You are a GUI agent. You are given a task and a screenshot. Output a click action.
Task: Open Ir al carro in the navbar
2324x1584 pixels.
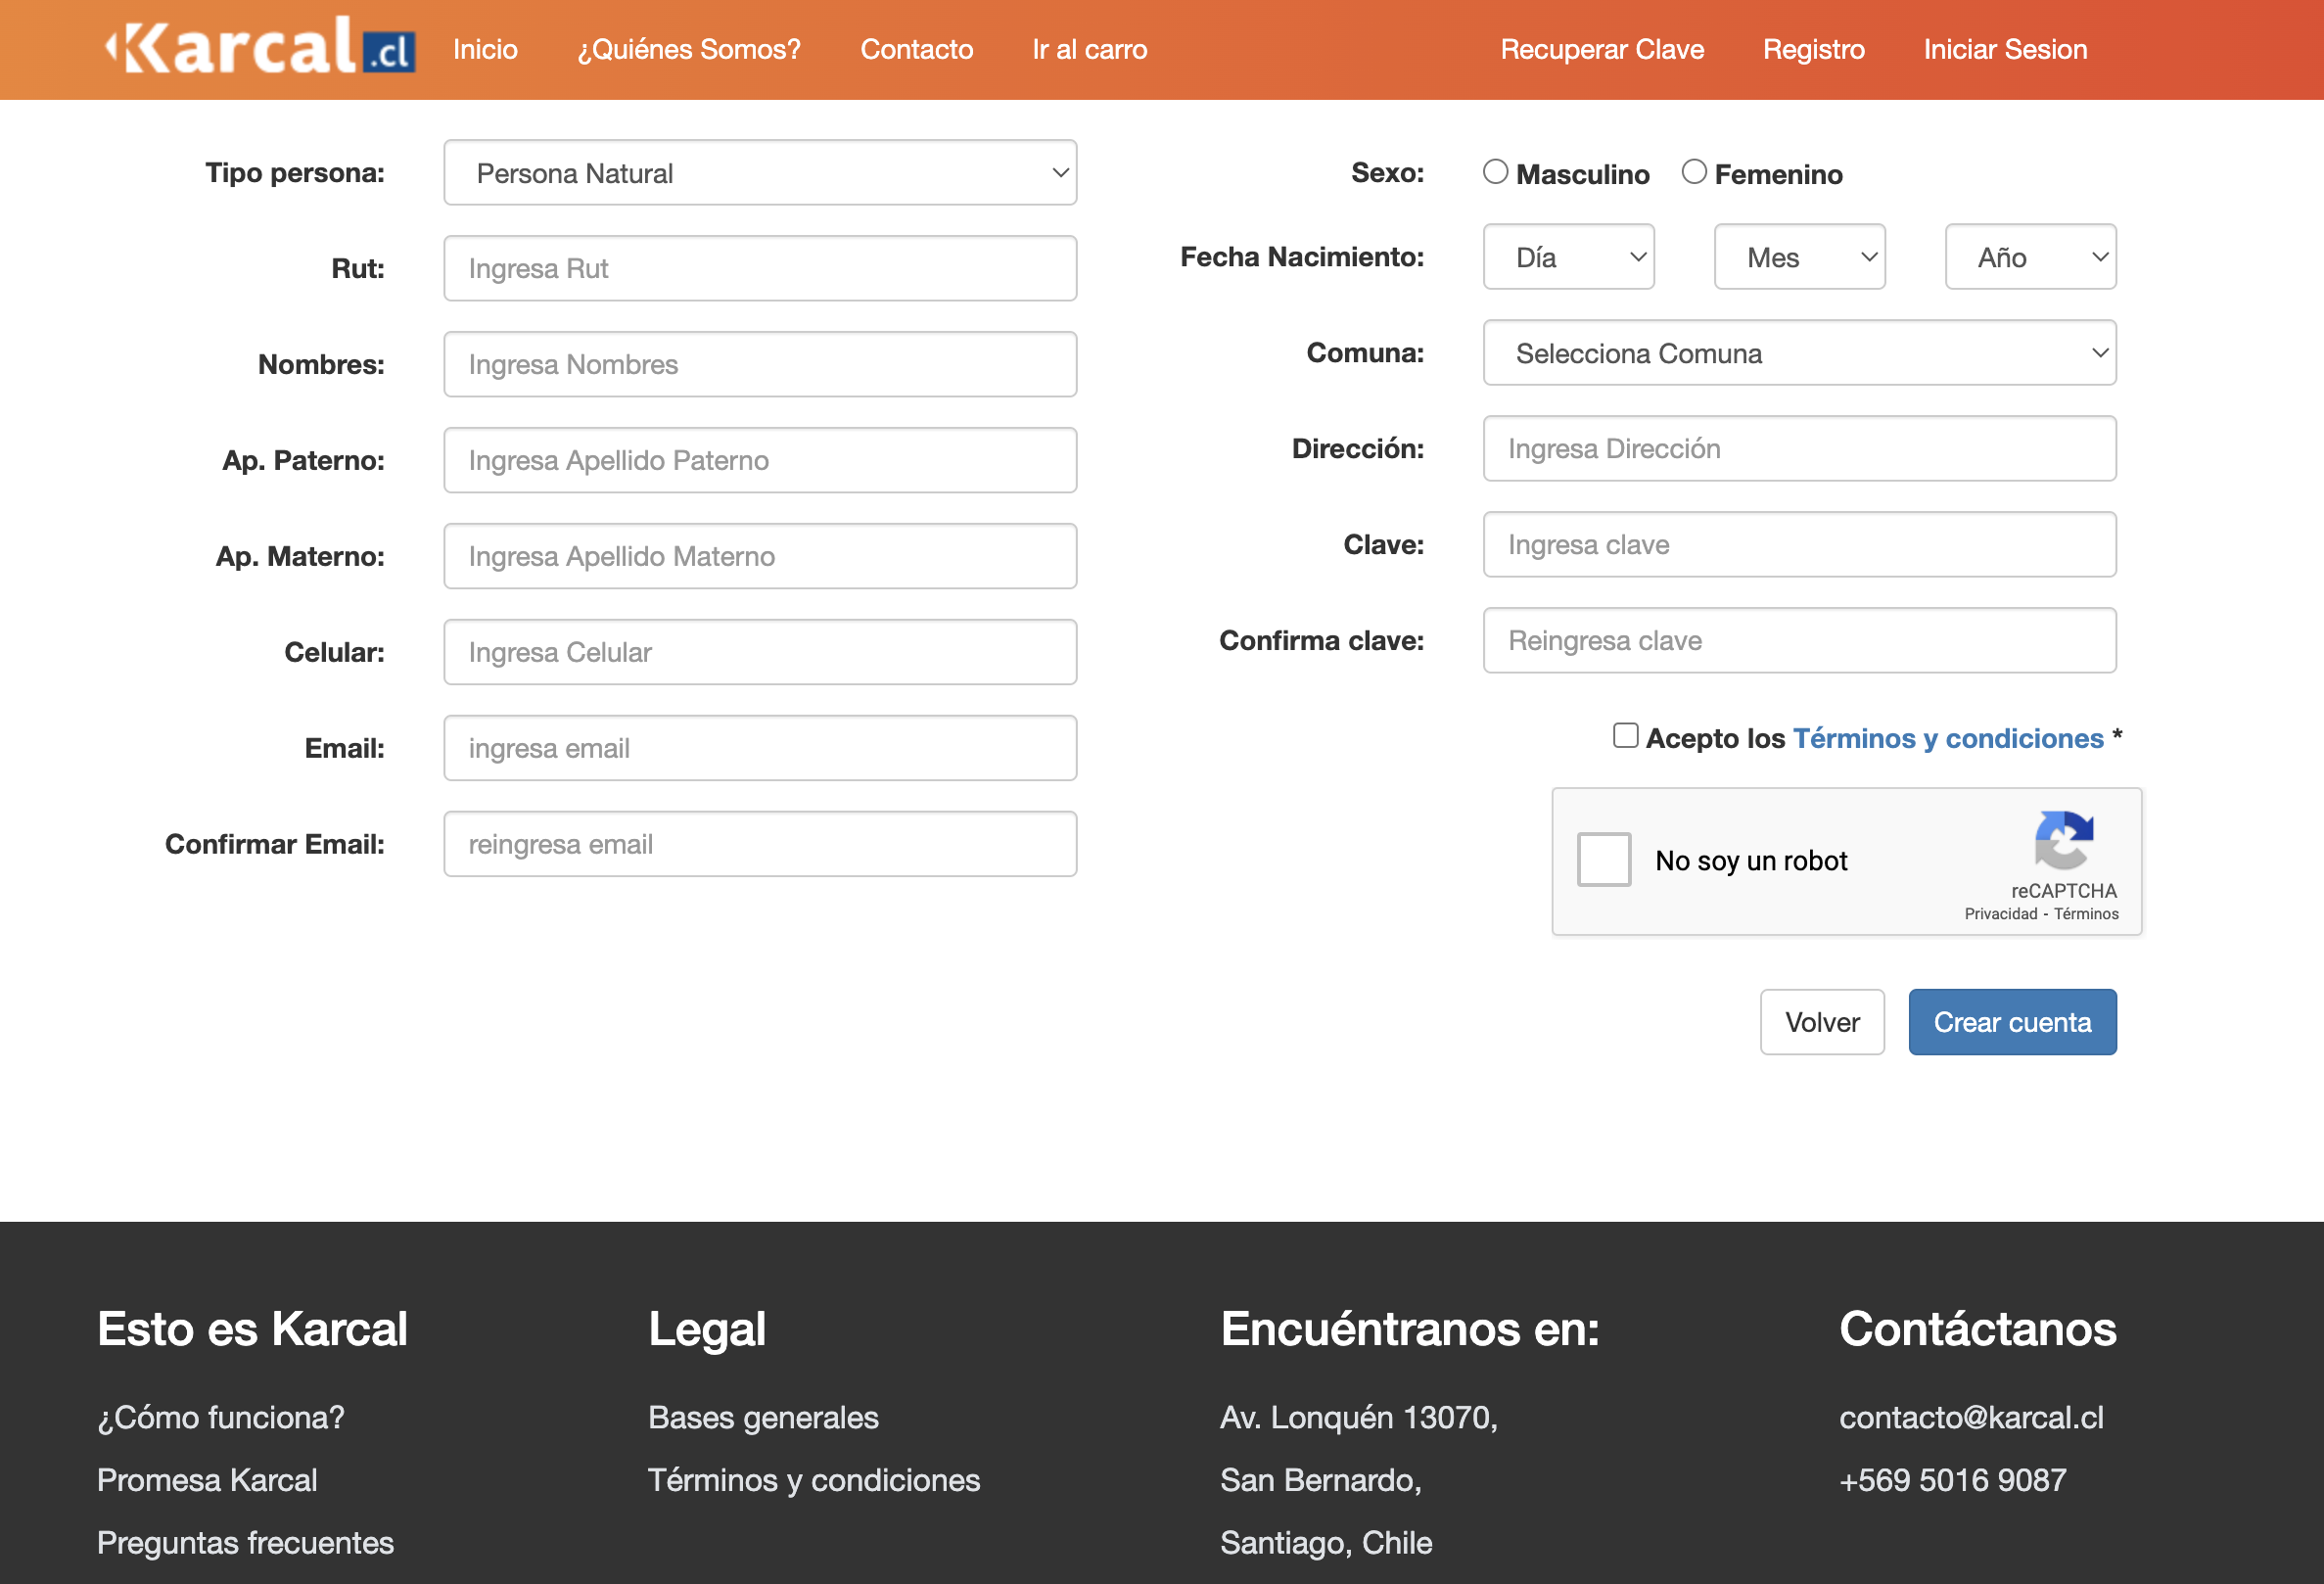[x=1089, y=49]
